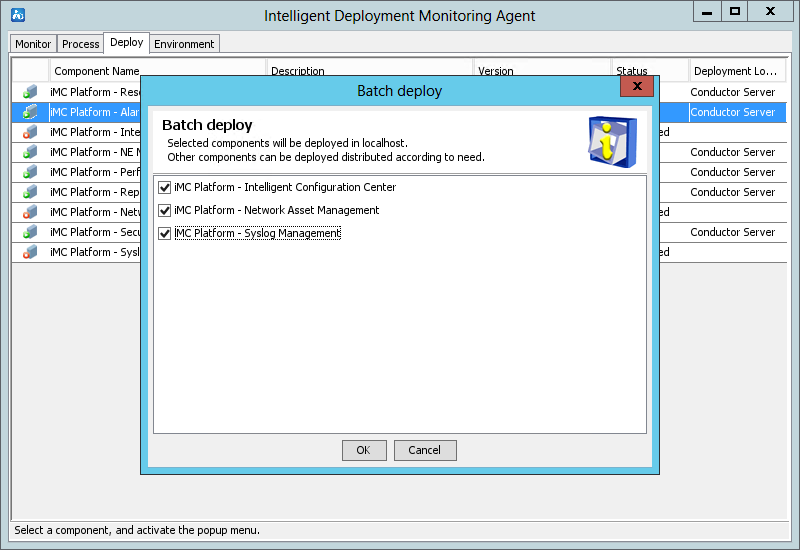Viewport: 800px width, 550px height.
Task: Click the iMC Platform - NE row component icon
Action: [30, 152]
